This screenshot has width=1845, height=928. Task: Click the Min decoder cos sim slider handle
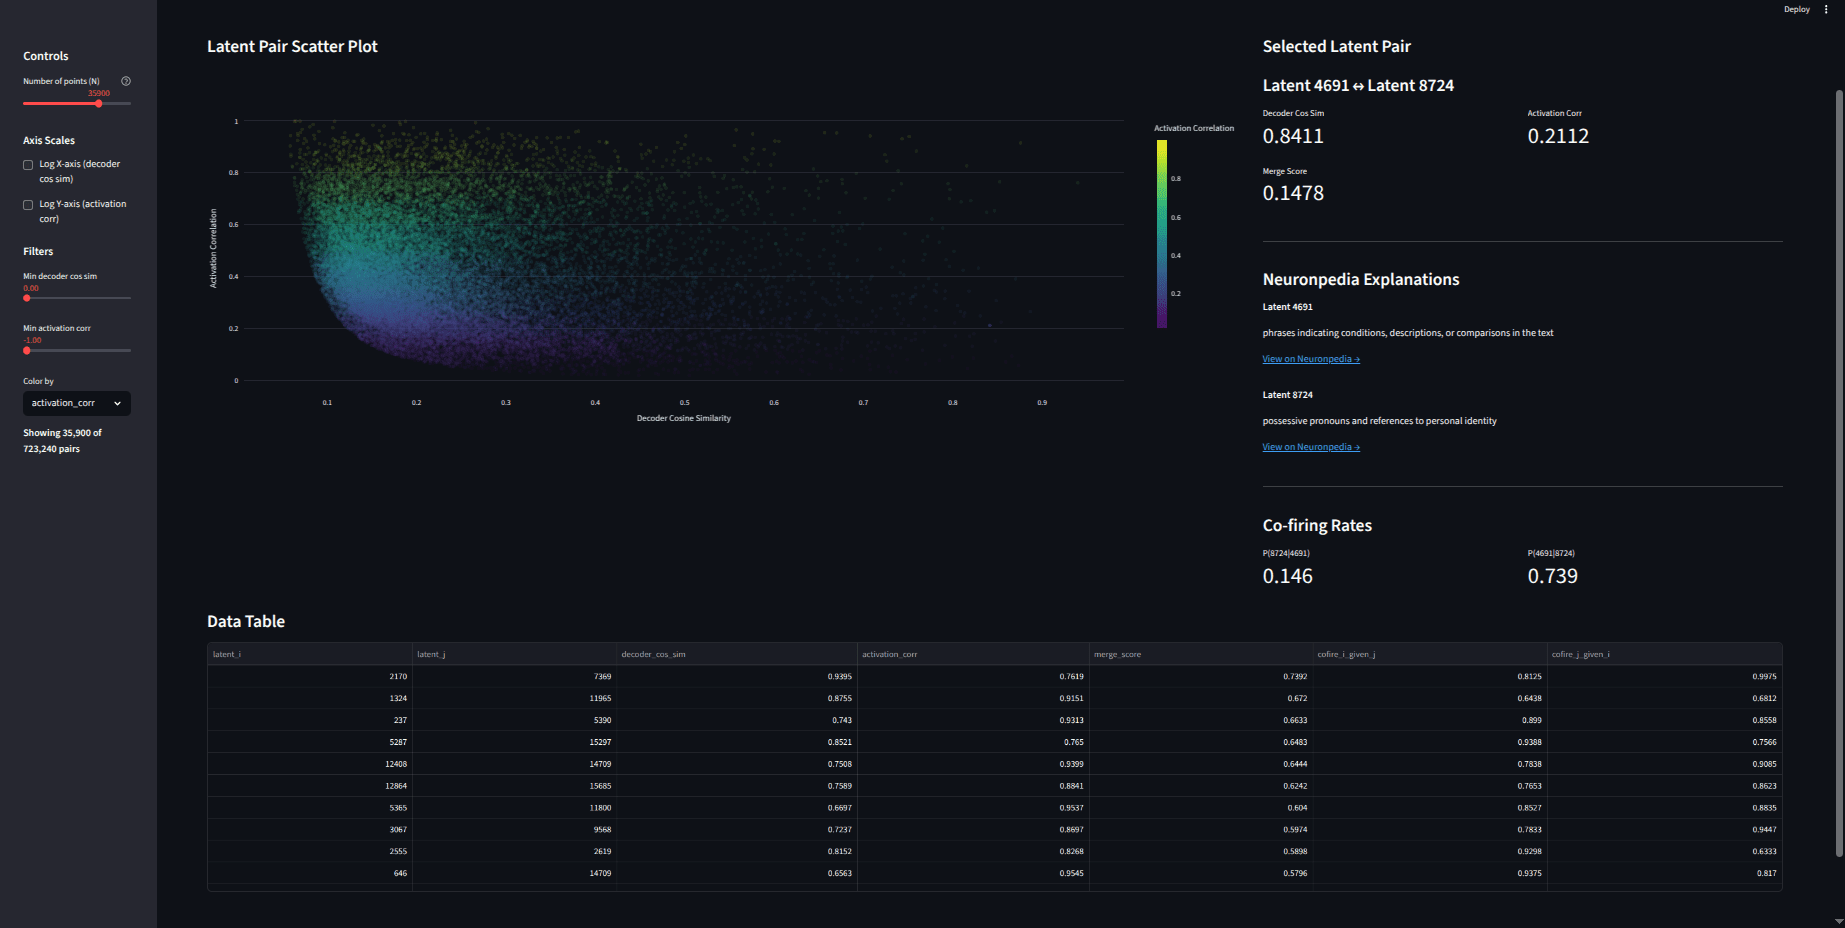click(27, 298)
